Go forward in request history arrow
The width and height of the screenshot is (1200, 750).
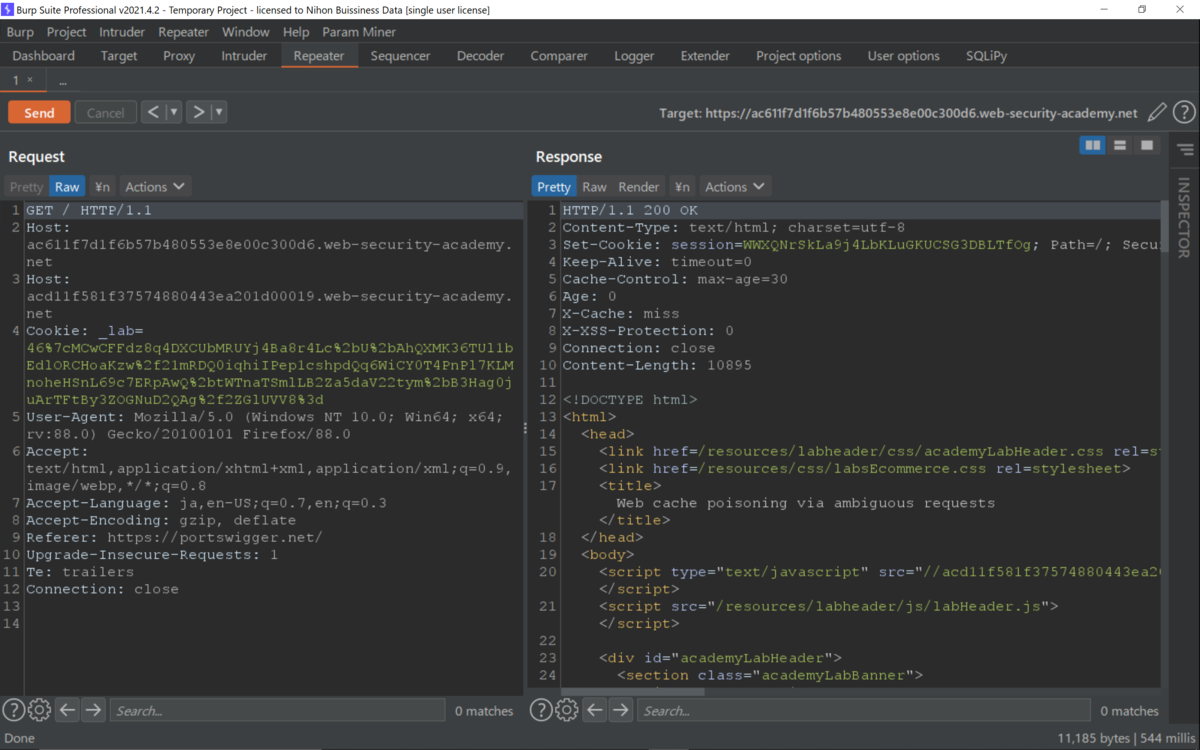[198, 112]
